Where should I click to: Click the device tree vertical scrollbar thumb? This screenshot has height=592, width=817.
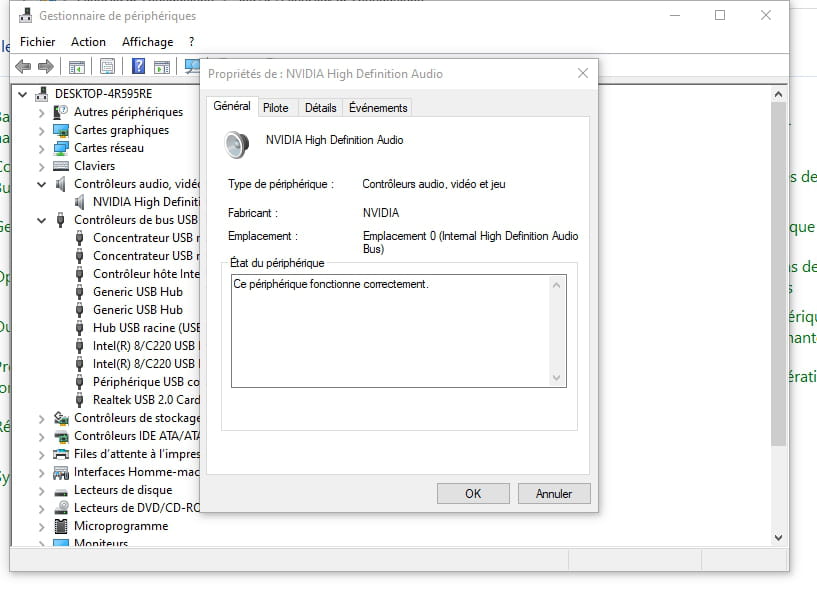point(778,274)
